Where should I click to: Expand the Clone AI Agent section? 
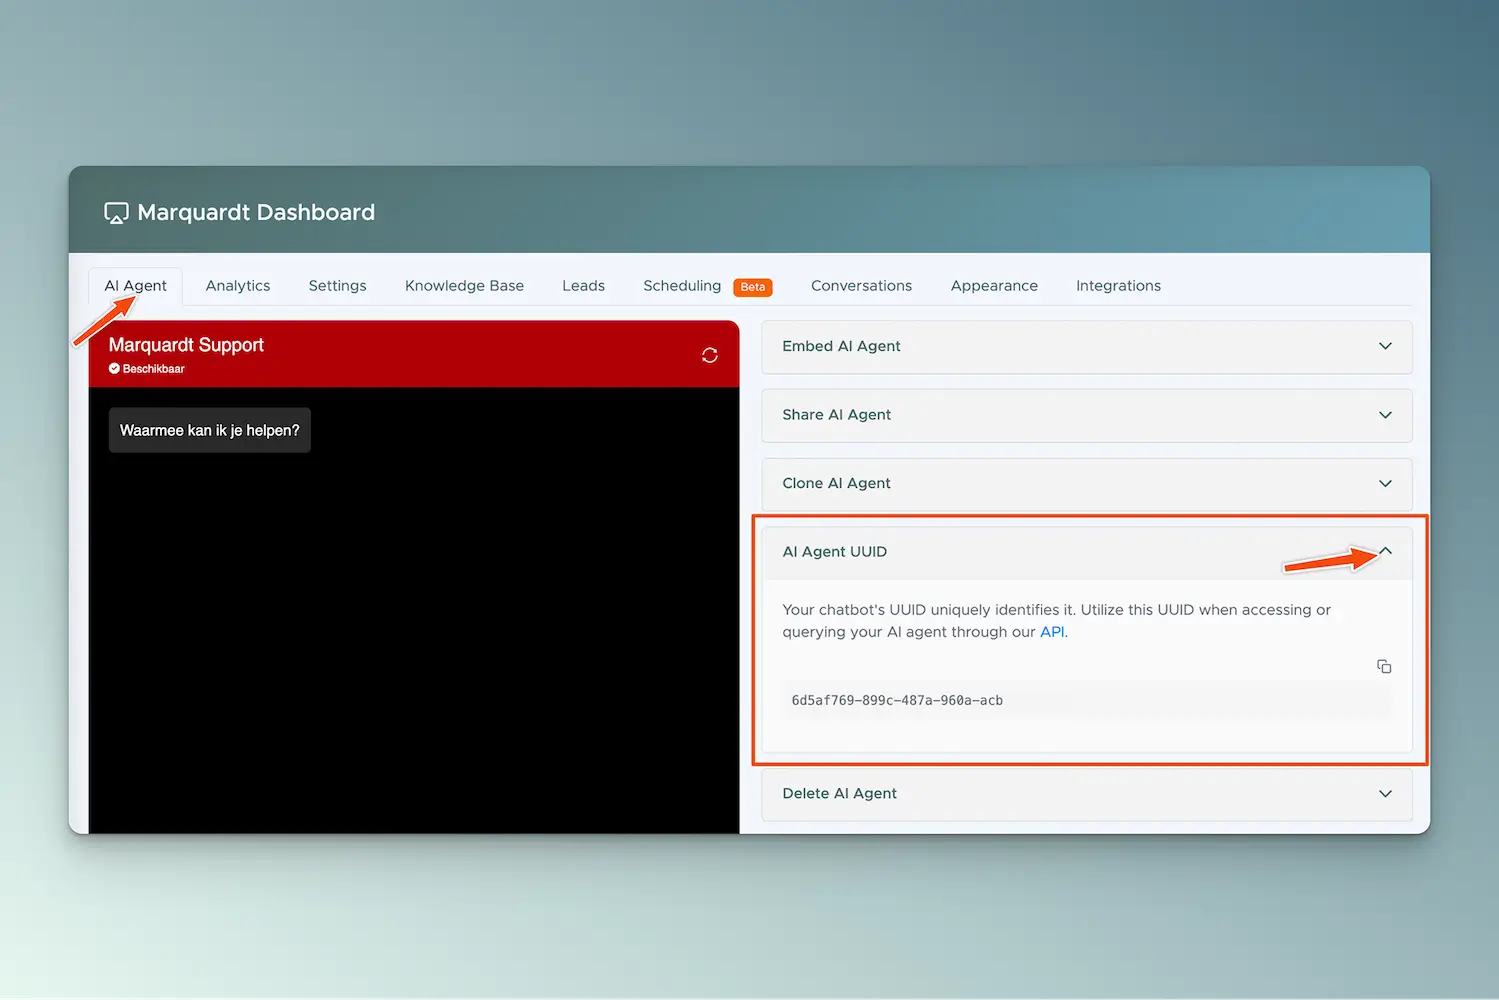[1087, 484]
